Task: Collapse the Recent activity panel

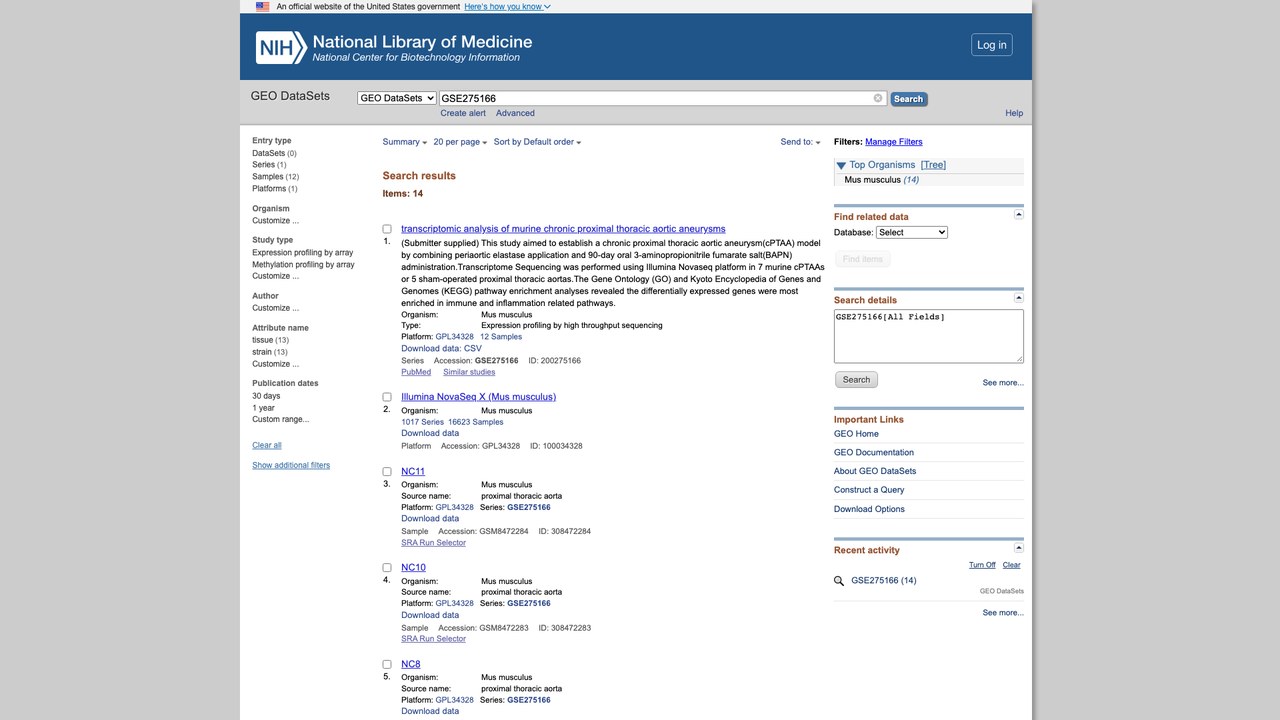Action: tap(1019, 548)
